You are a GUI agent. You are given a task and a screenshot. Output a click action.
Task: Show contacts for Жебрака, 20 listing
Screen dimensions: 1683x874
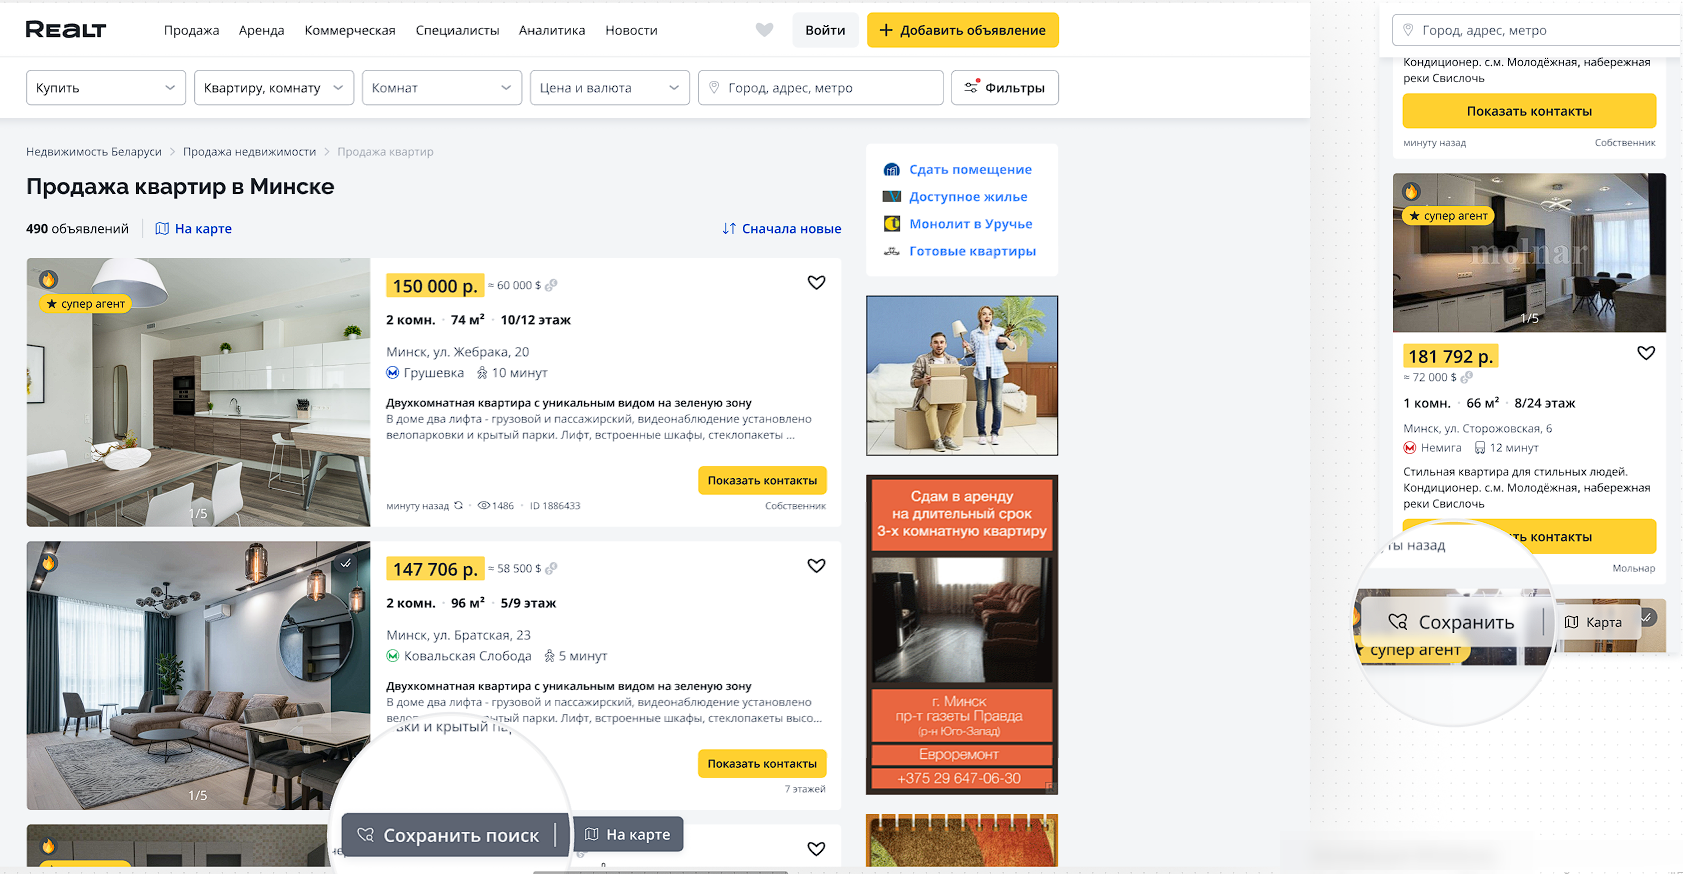point(762,480)
